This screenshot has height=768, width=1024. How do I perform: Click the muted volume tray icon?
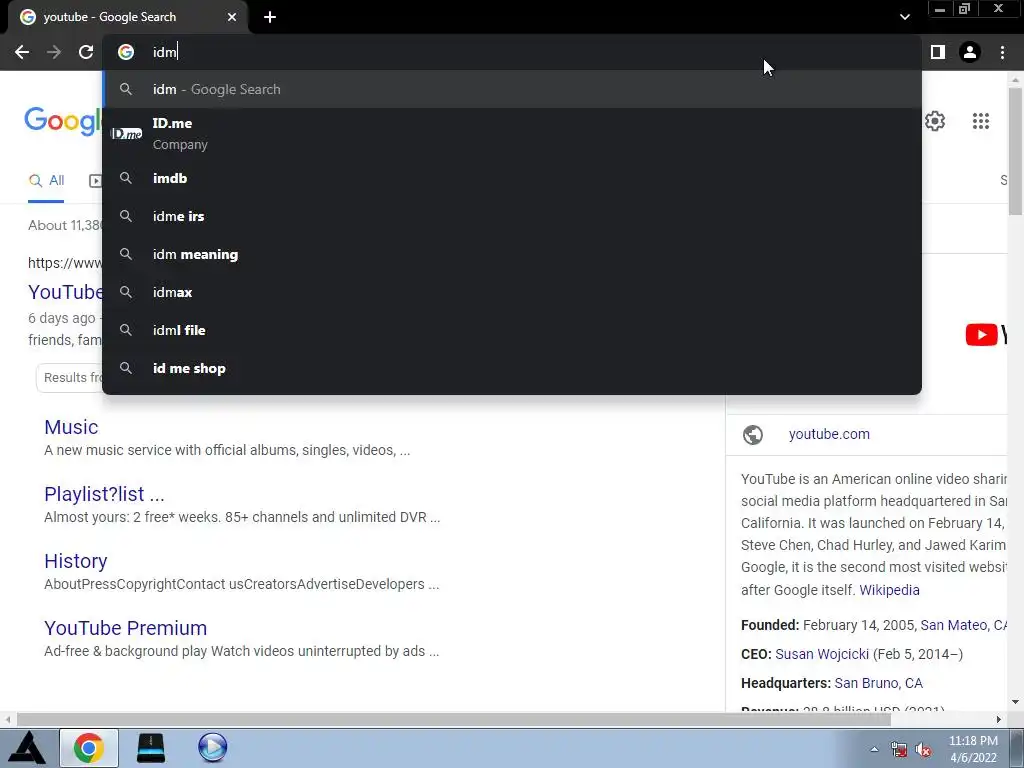[923, 749]
